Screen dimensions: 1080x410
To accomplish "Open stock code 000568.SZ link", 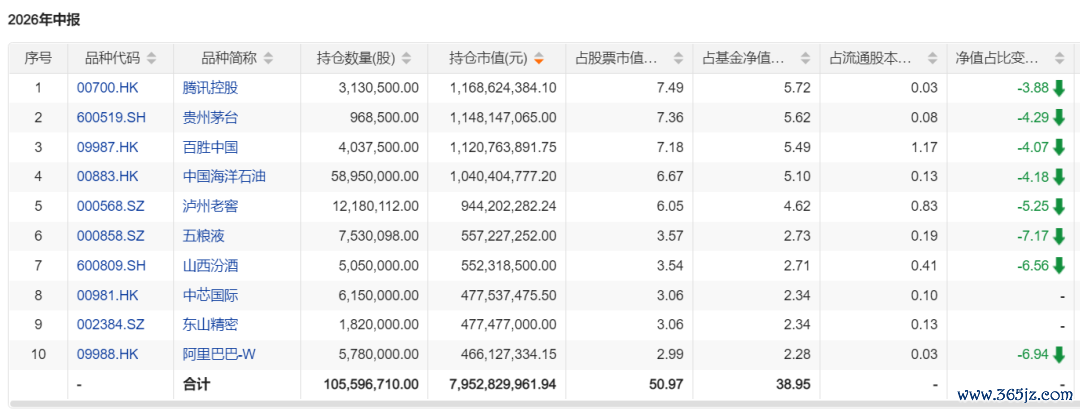I will tap(111, 206).
